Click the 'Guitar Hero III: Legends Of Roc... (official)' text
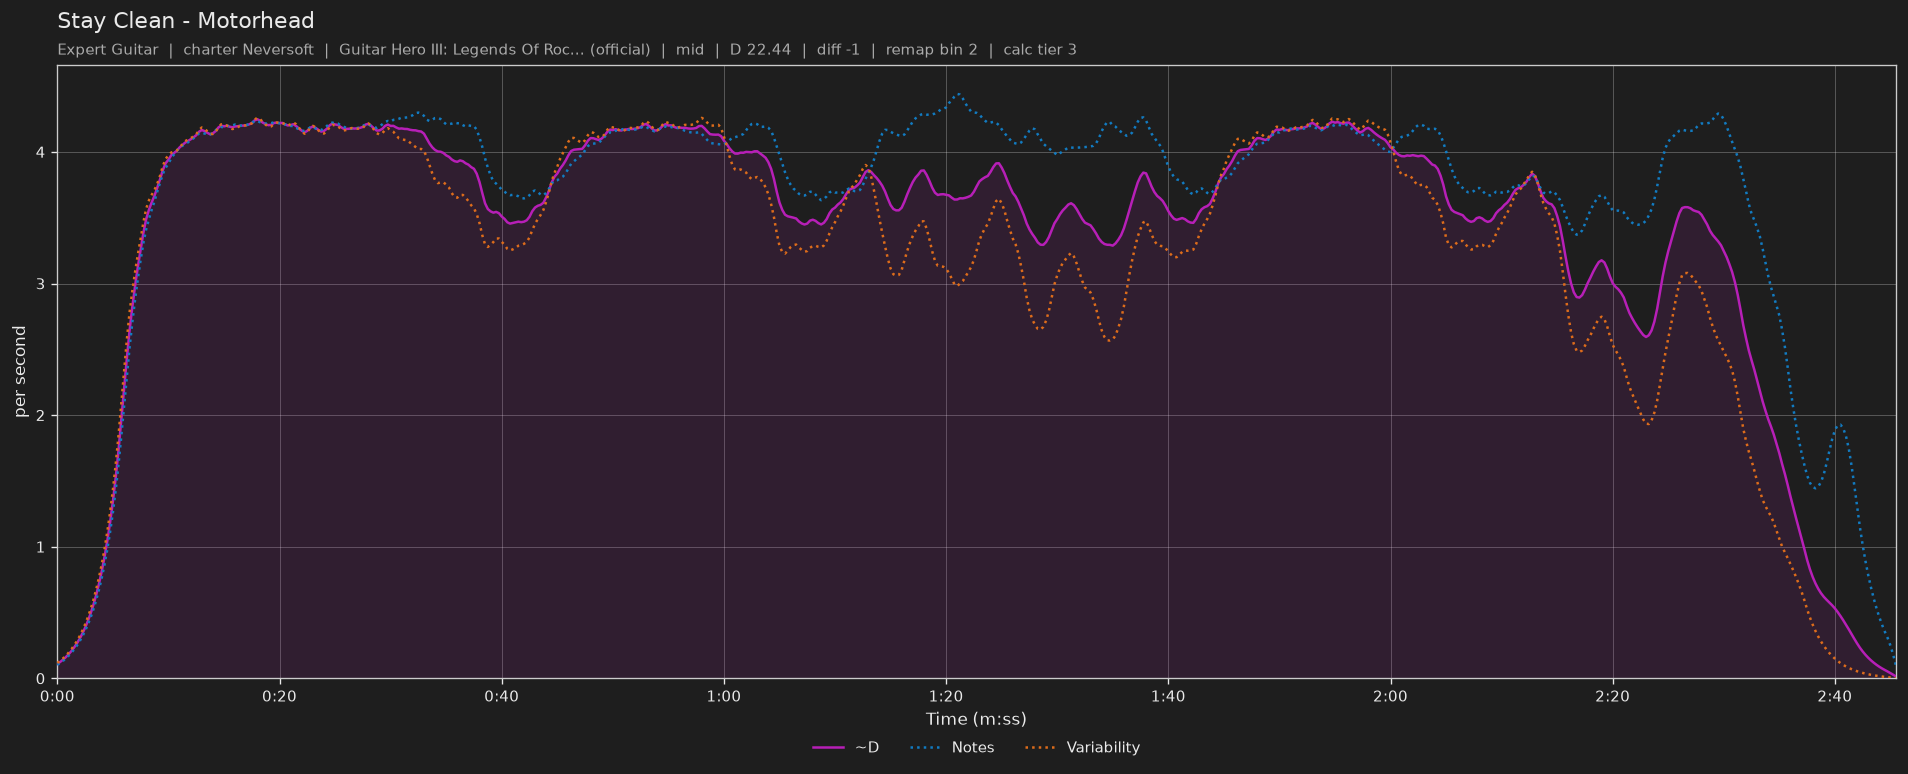Image resolution: width=1908 pixels, height=774 pixels. (x=494, y=50)
